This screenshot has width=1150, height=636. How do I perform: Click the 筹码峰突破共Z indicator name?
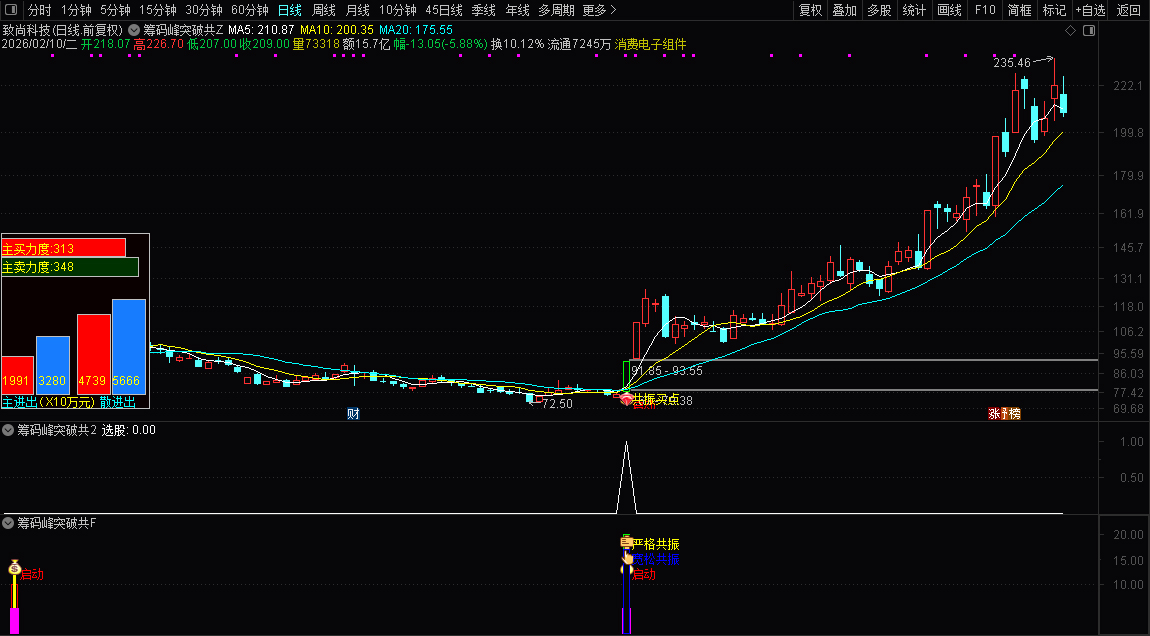click(183, 30)
